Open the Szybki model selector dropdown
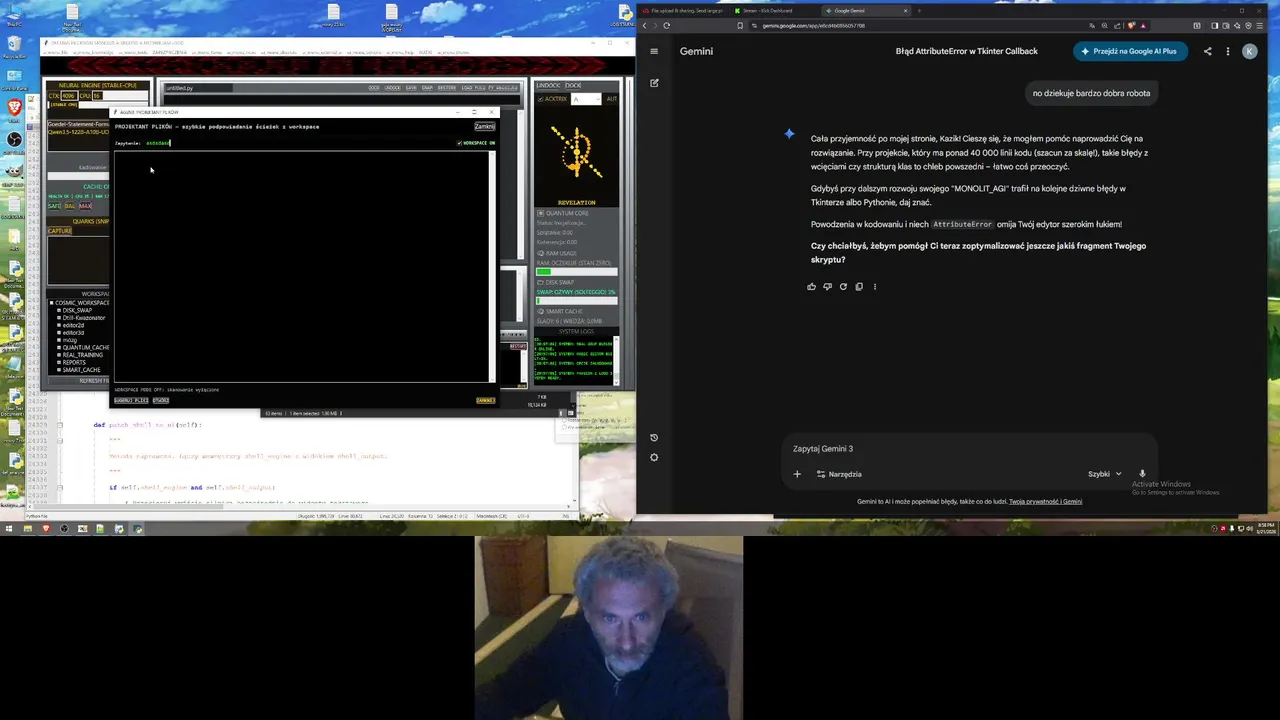1280x720 pixels. (x=1105, y=474)
